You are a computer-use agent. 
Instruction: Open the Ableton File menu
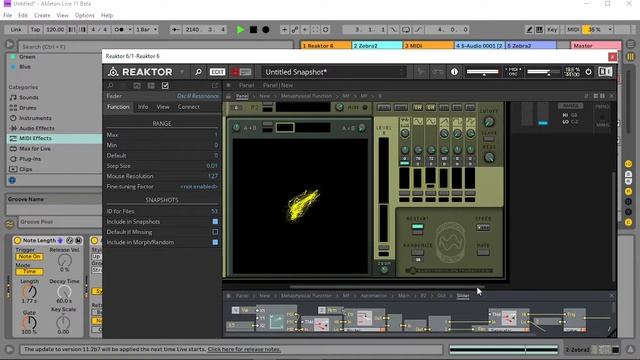(x=7, y=16)
